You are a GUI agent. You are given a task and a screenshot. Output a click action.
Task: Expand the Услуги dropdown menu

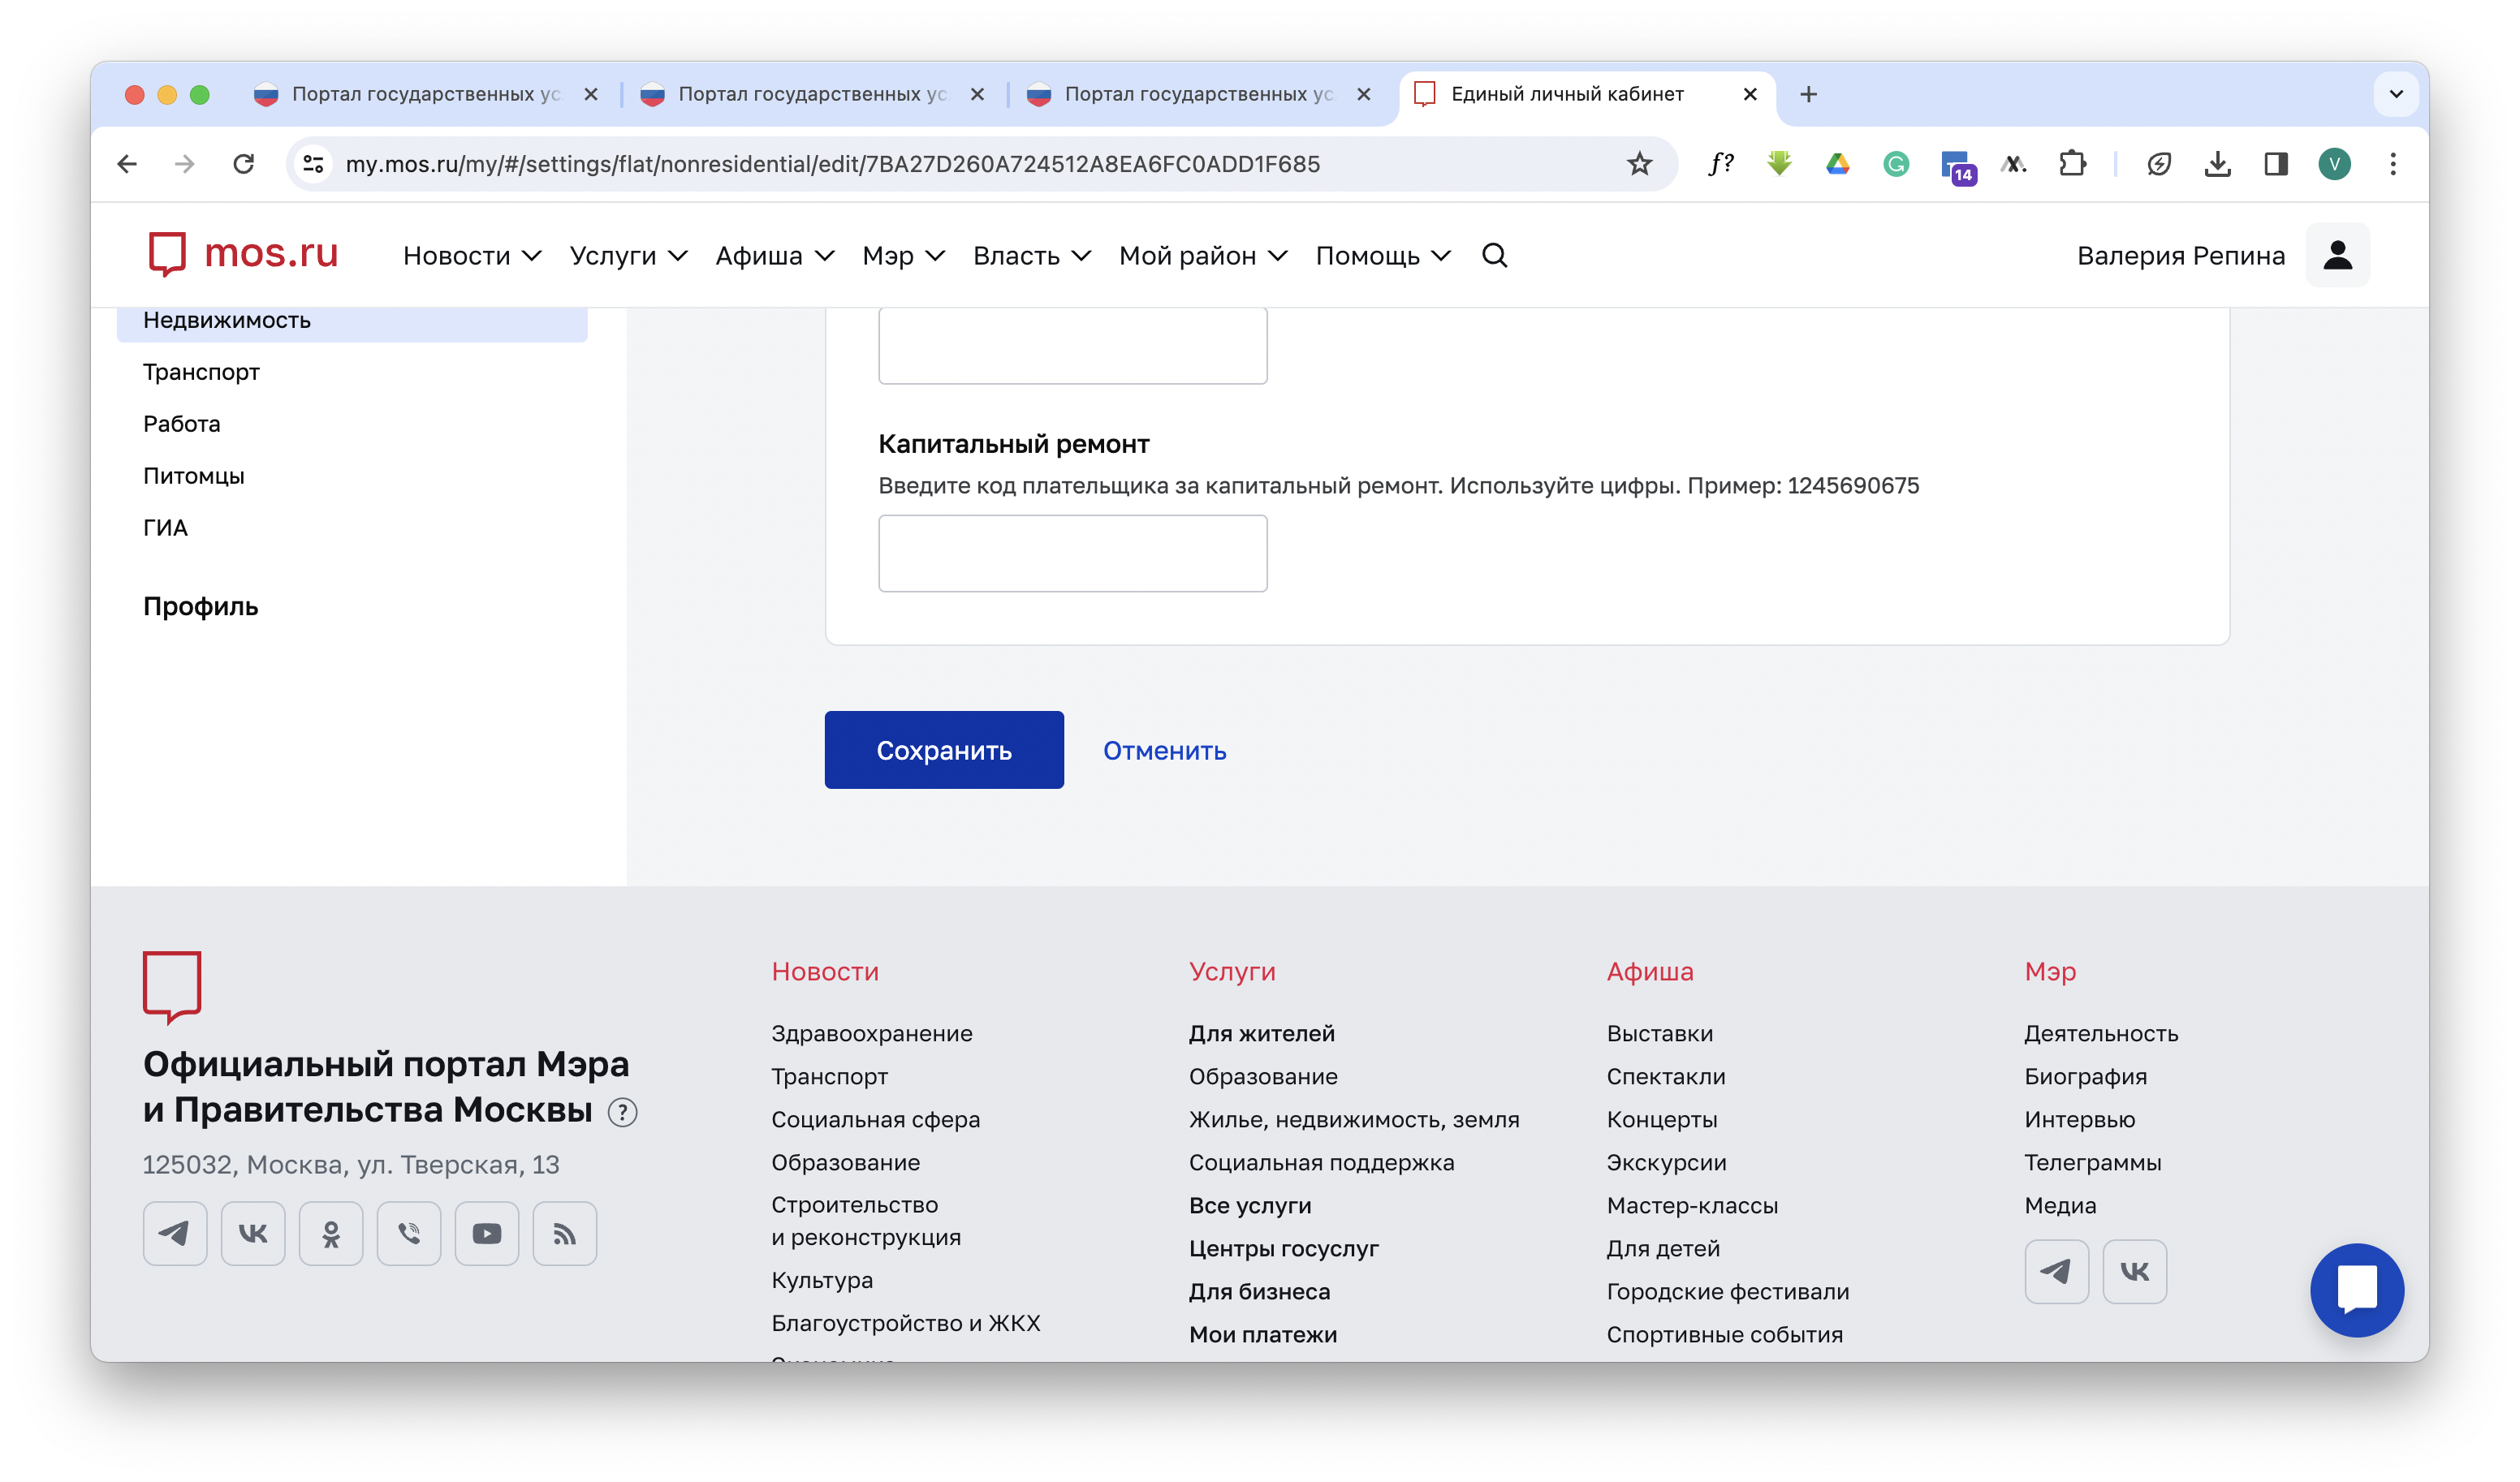coord(628,256)
